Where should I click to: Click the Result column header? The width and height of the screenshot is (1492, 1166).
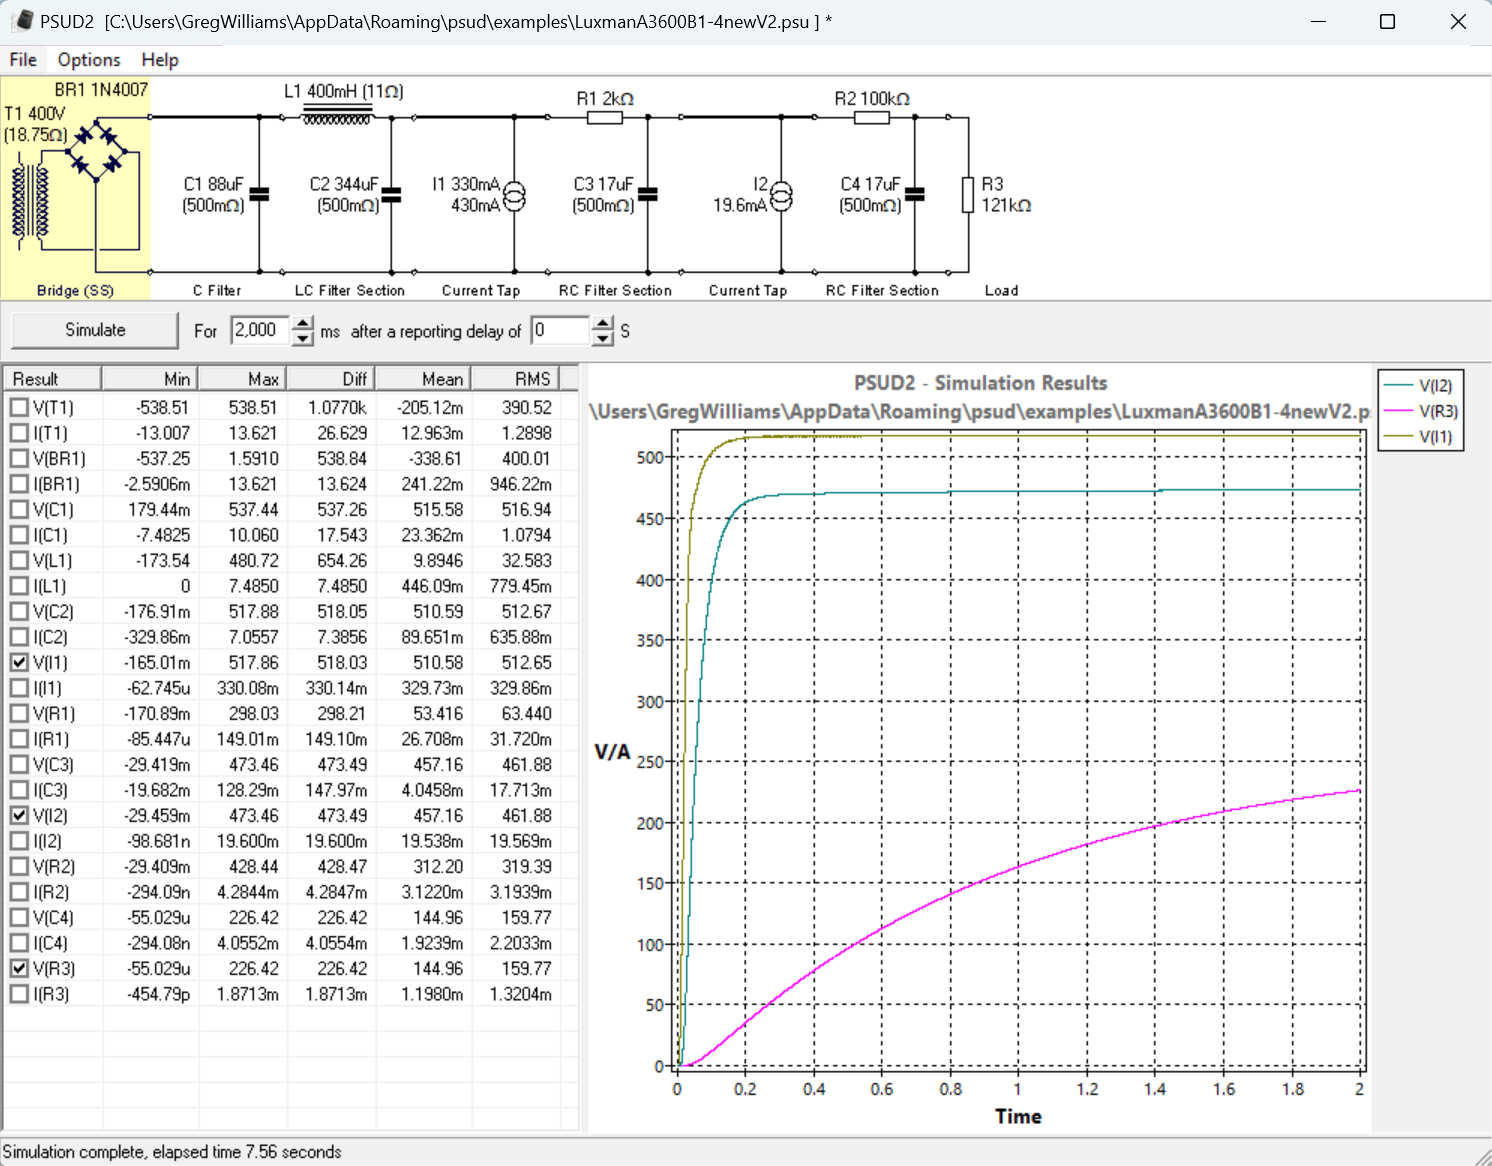click(x=52, y=379)
